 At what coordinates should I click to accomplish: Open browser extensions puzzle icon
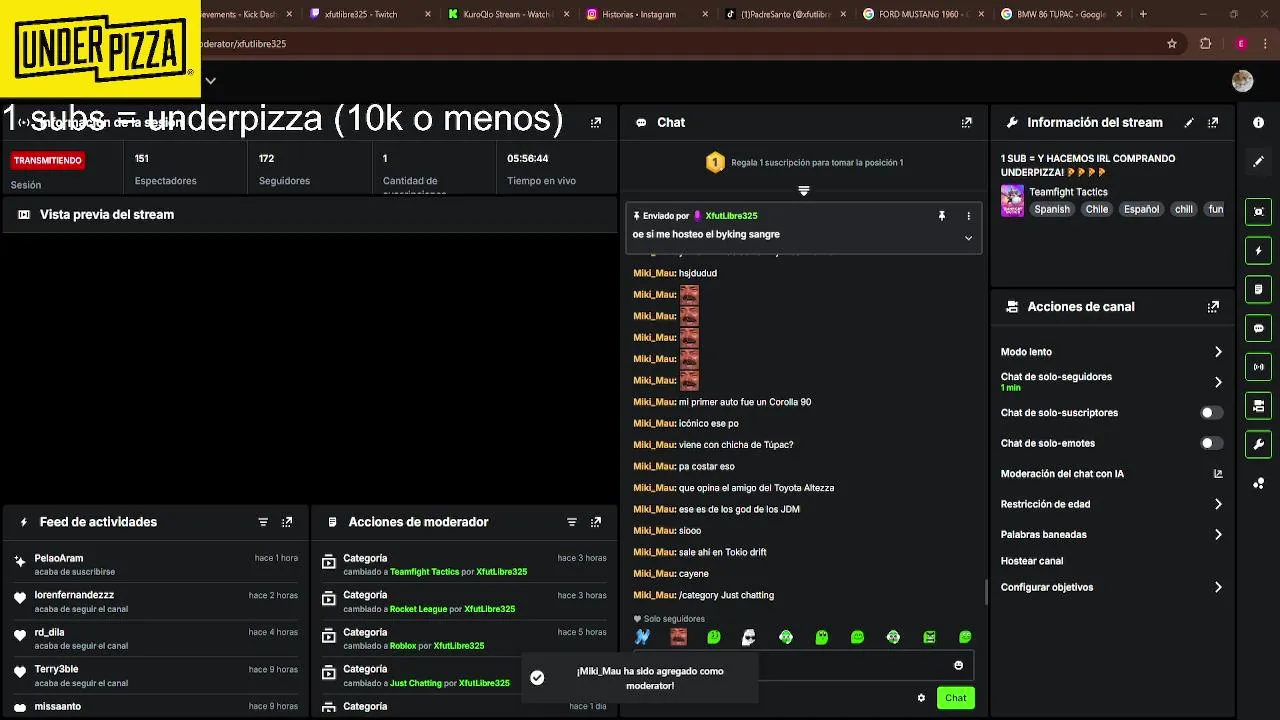pyautogui.click(x=1205, y=44)
